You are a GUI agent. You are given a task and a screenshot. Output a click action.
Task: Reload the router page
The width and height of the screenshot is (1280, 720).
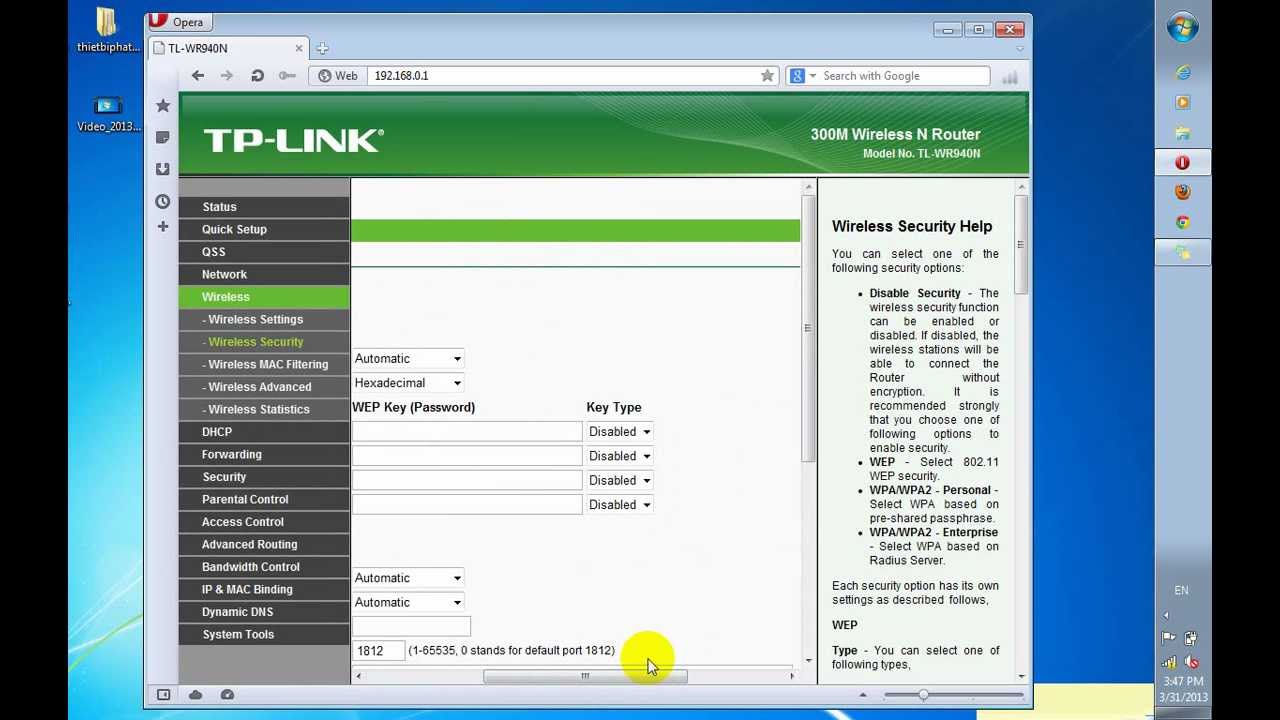click(x=257, y=76)
